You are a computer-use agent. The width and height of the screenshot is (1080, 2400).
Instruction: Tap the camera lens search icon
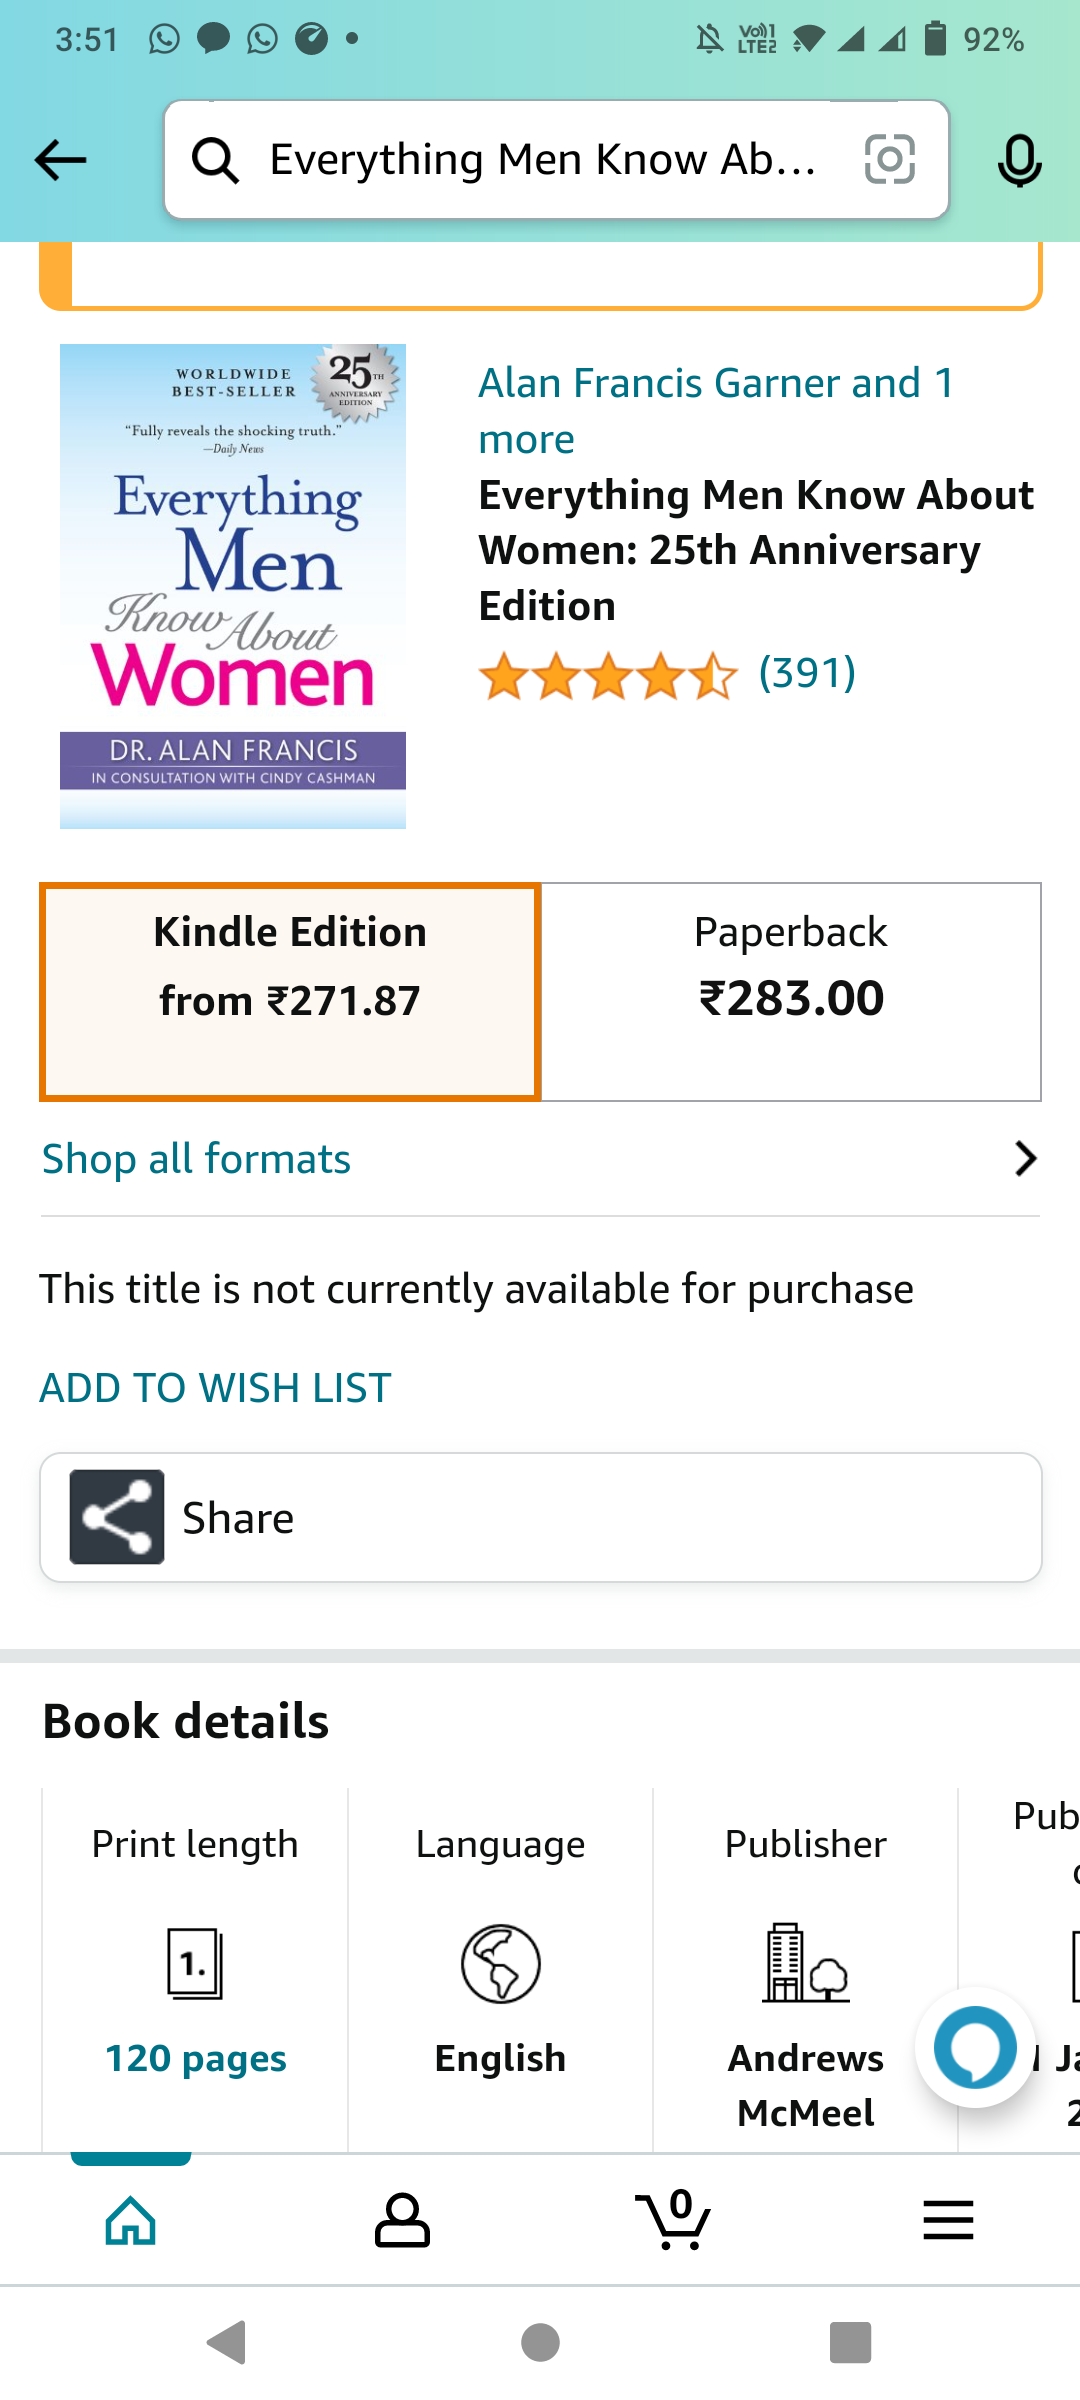coord(889,160)
